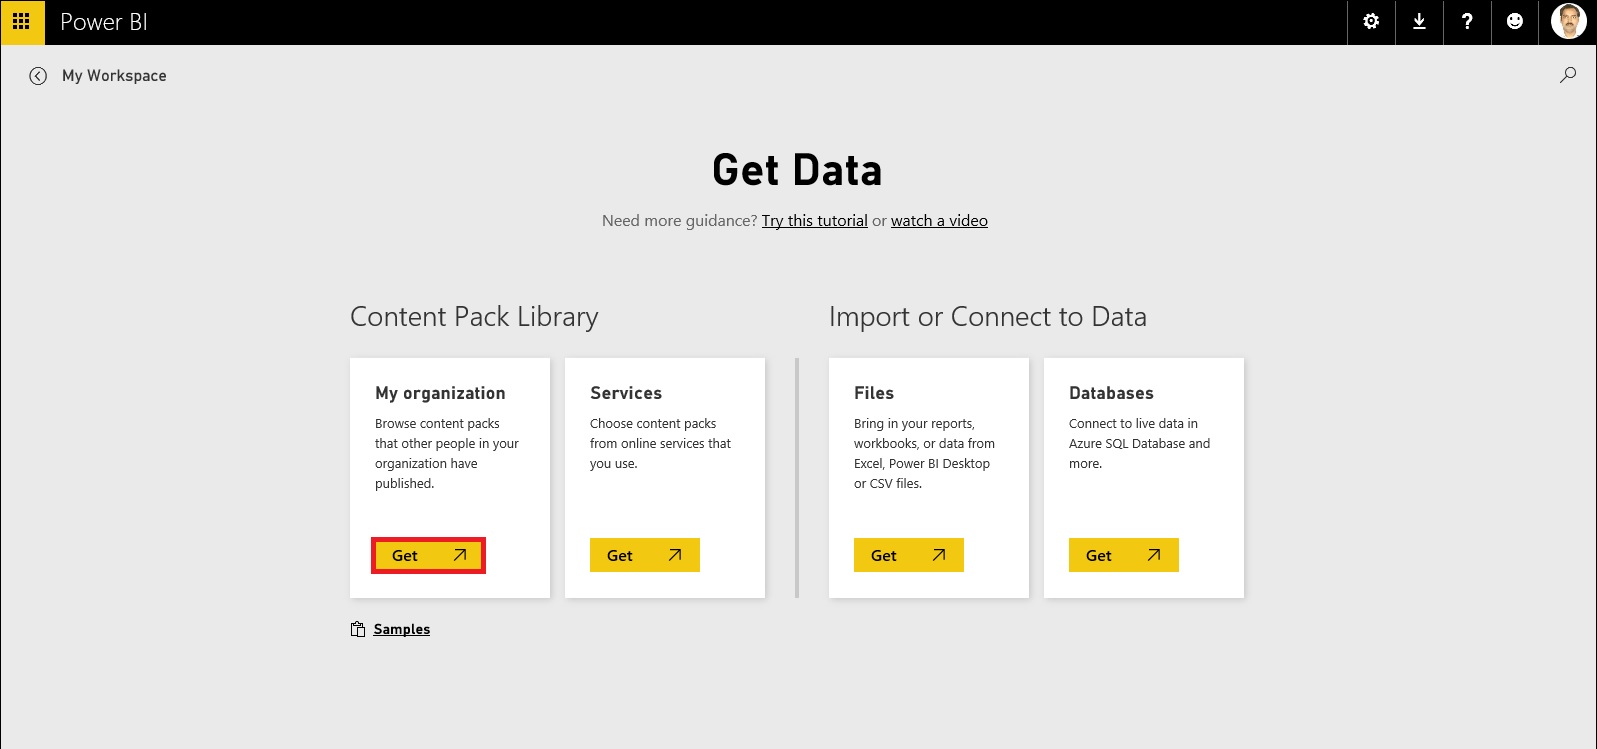Get content packs from My organization
Viewport: 1597px width, 749px height.
tap(428, 555)
